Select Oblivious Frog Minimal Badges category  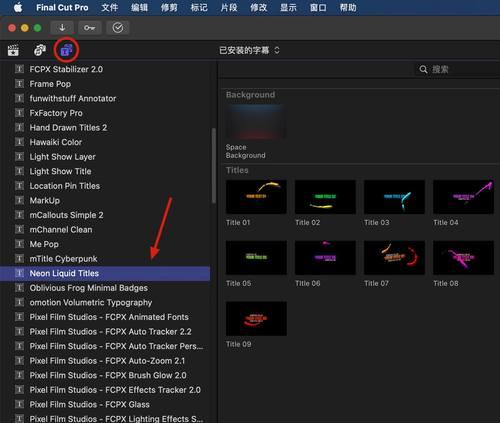pos(105,288)
